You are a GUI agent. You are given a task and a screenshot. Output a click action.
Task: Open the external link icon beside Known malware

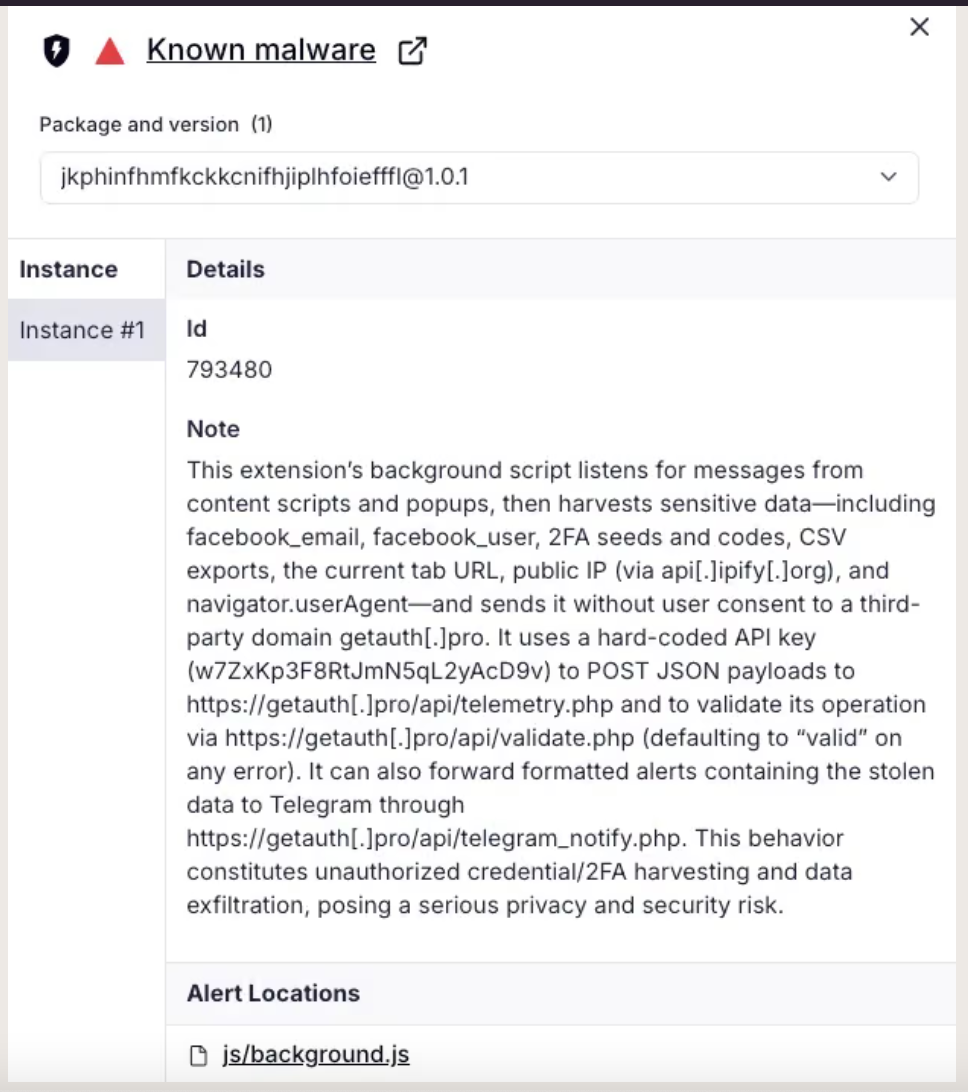coord(412,51)
